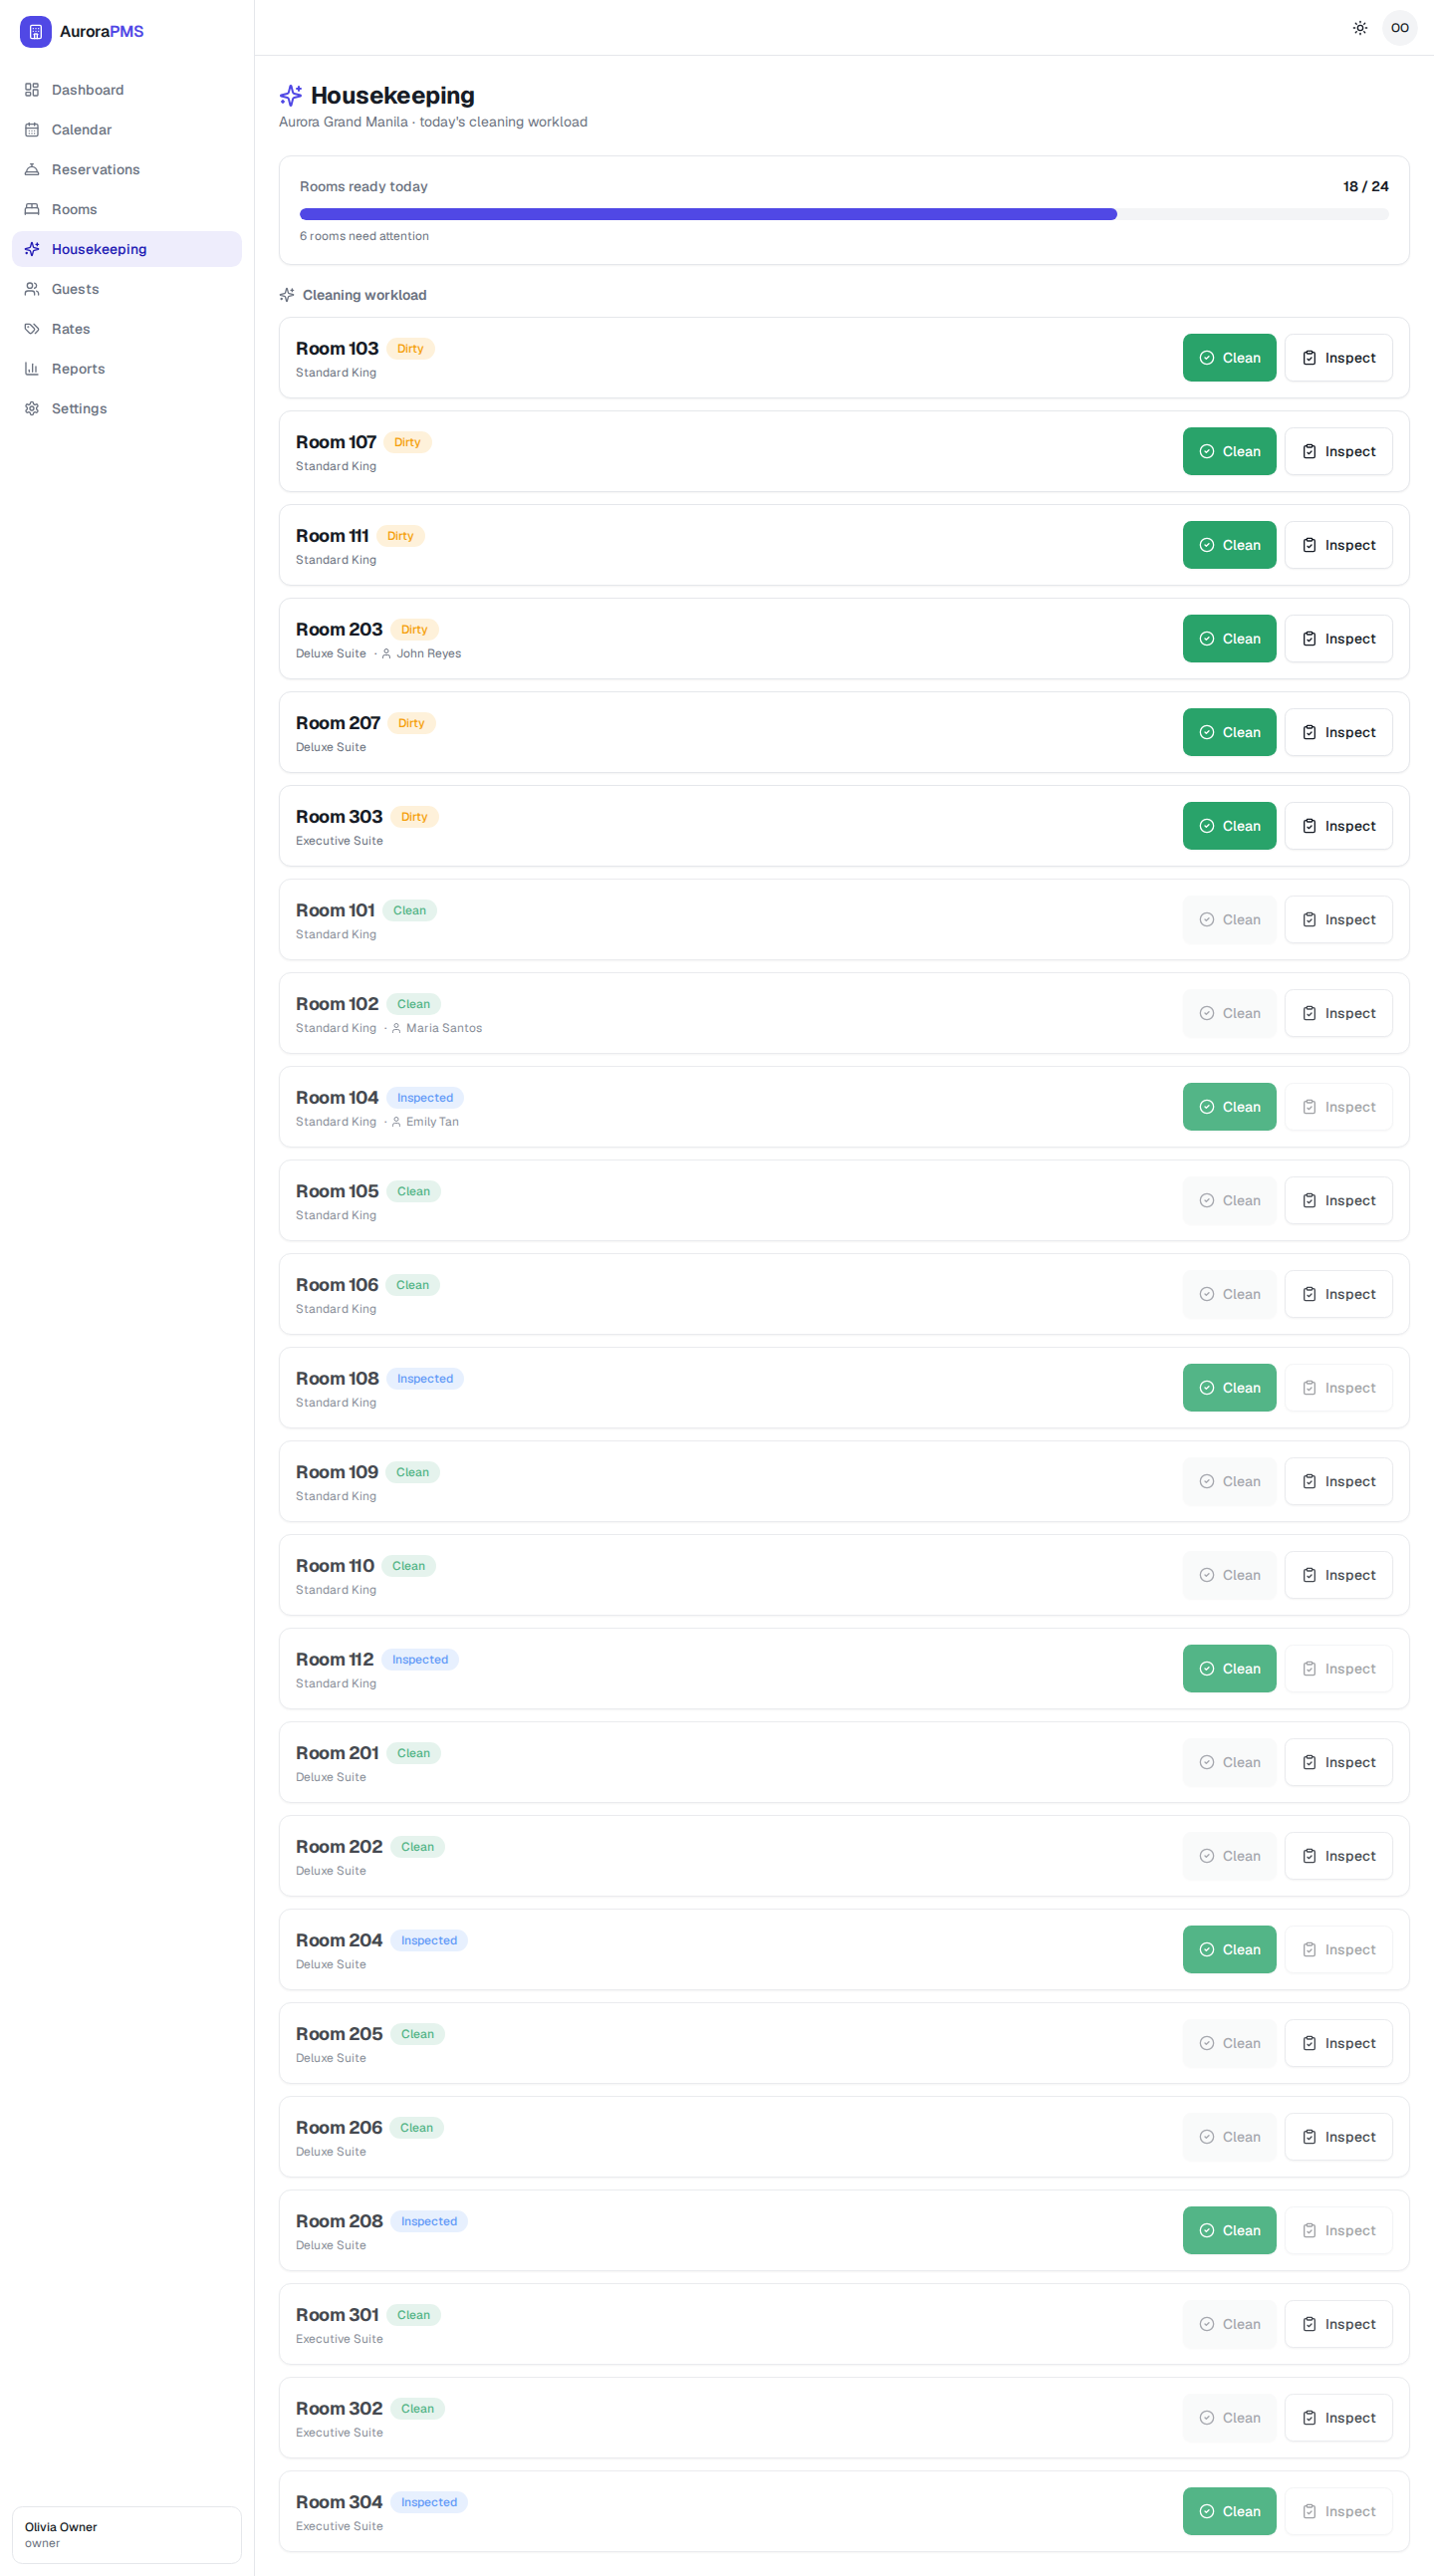The image size is (1434, 2576).
Task: Inspect Room 111
Action: [x=1338, y=545]
